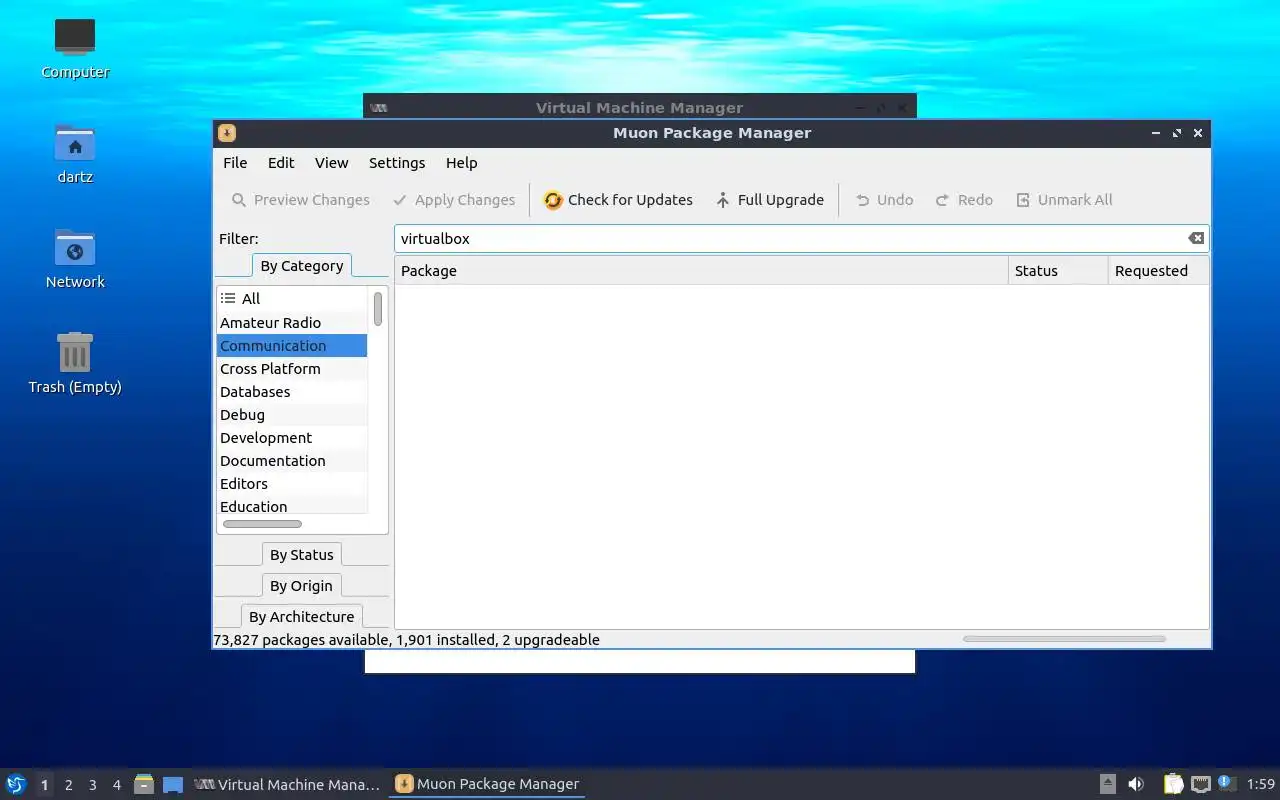Select the Debug category
Viewport: 1280px width, 800px height.
point(292,415)
